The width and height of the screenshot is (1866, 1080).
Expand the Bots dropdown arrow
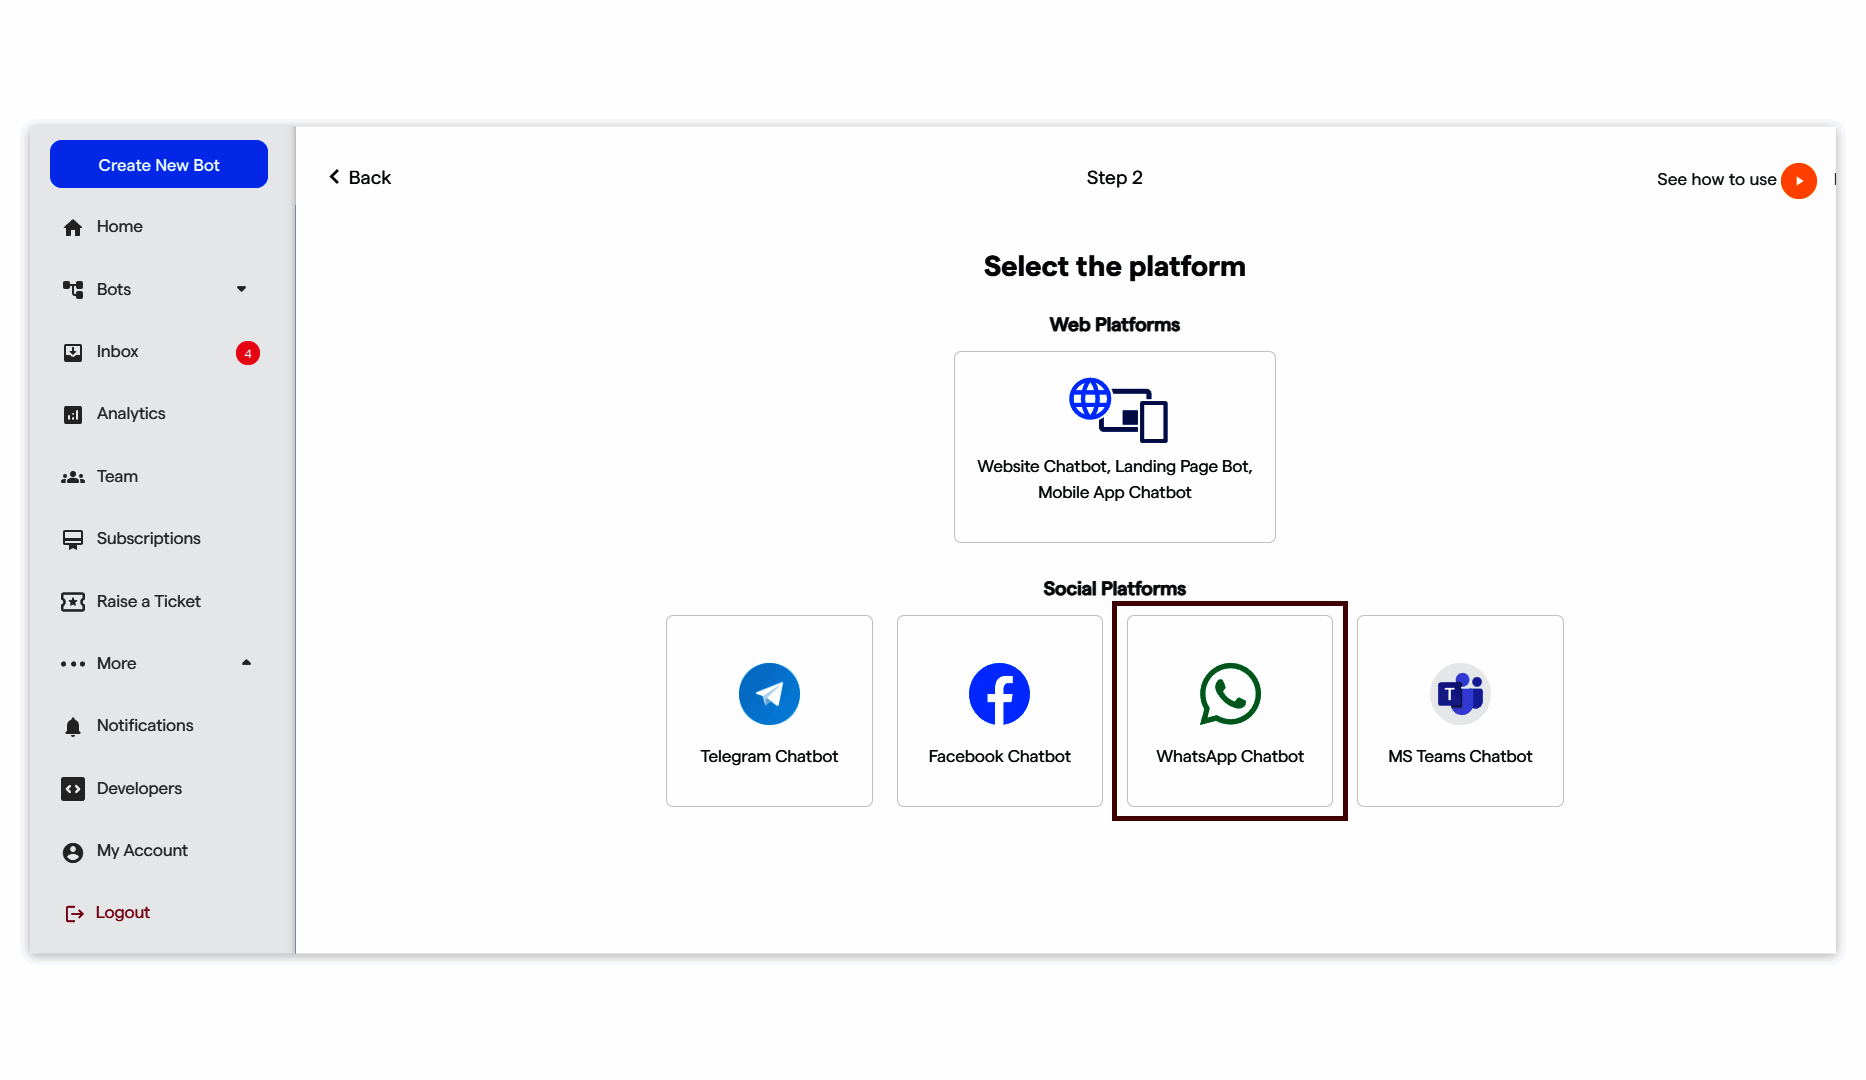[241, 289]
